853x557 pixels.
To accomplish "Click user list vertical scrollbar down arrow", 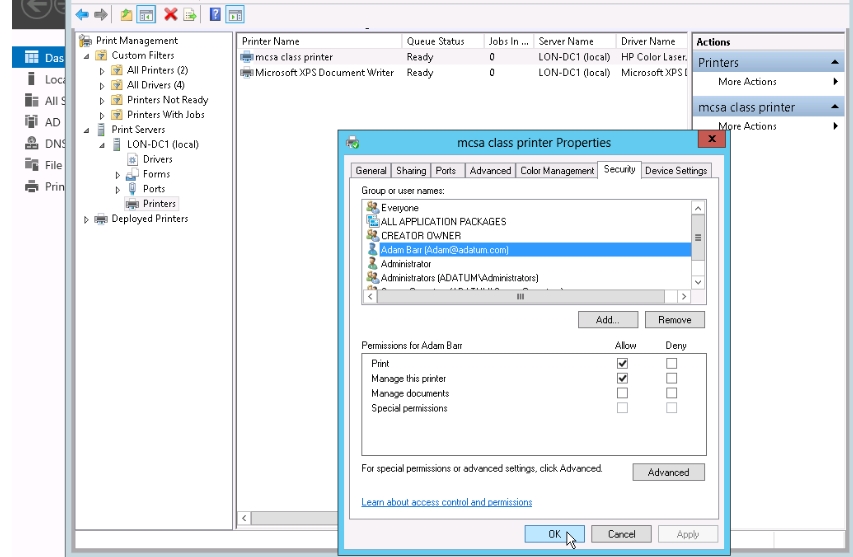I will [698, 282].
